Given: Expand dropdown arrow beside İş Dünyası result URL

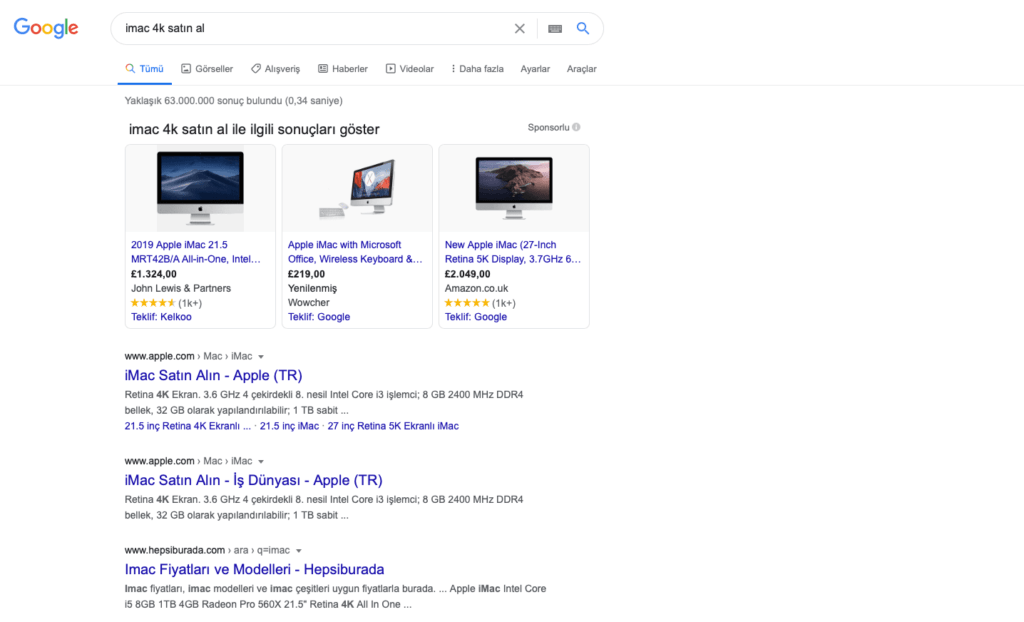Looking at the screenshot, I should tap(261, 461).
